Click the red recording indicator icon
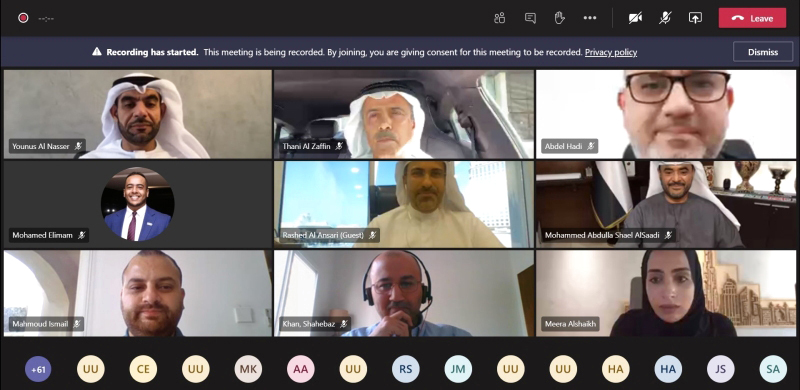 click(23, 18)
